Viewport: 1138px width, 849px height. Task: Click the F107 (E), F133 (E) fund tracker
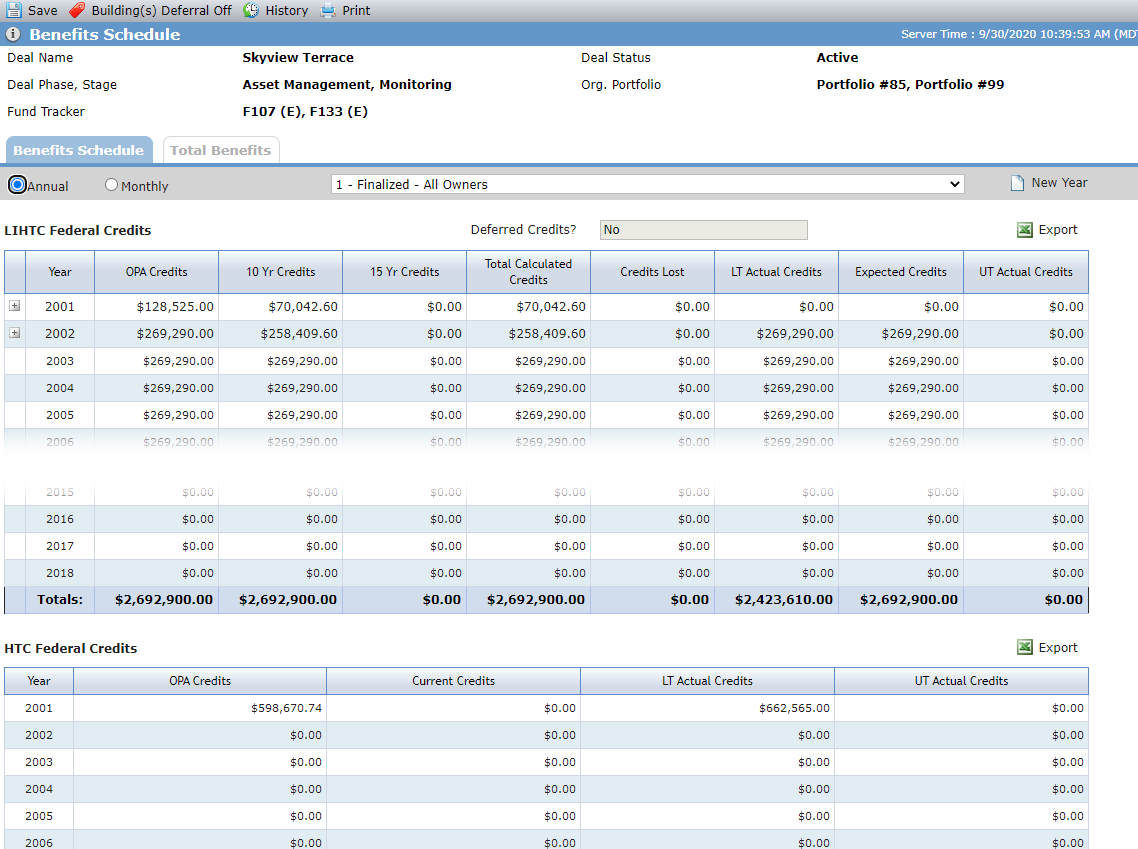[x=305, y=111]
